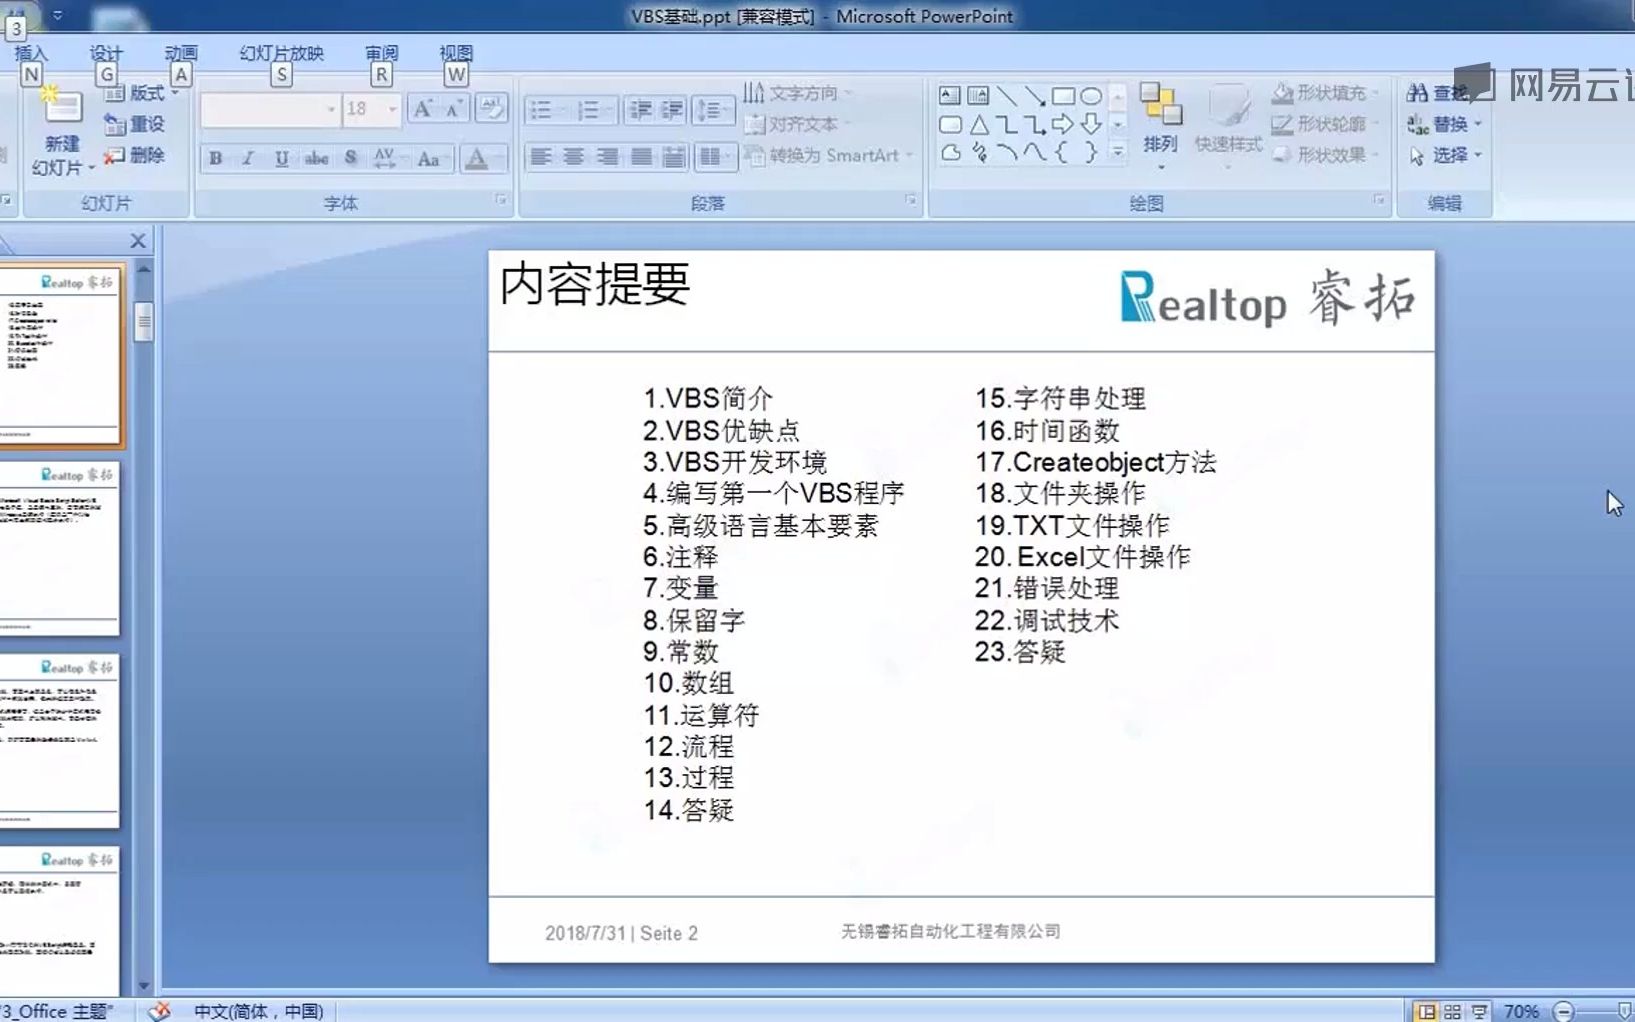Open the Layout (版式) dropdown
The width and height of the screenshot is (1635, 1022).
tap(143, 93)
